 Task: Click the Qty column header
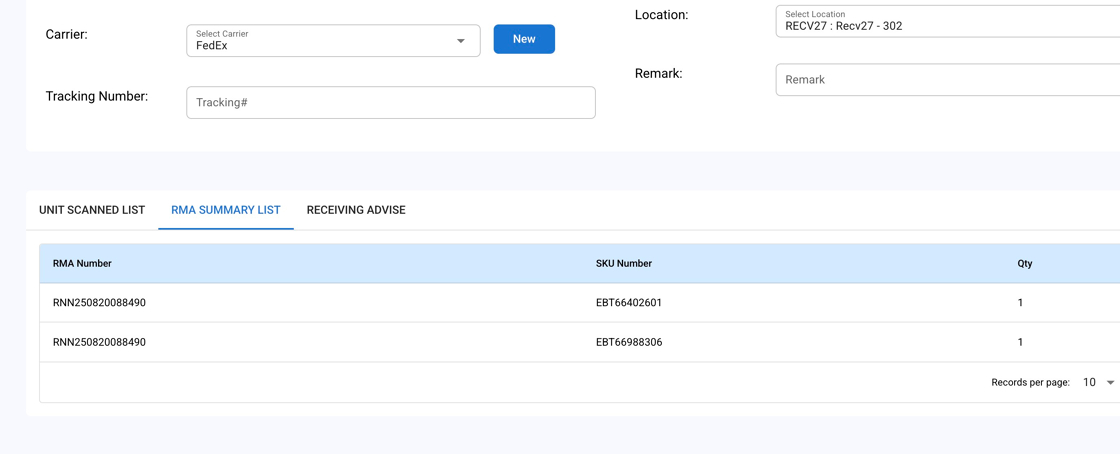[x=1025, y=264]
